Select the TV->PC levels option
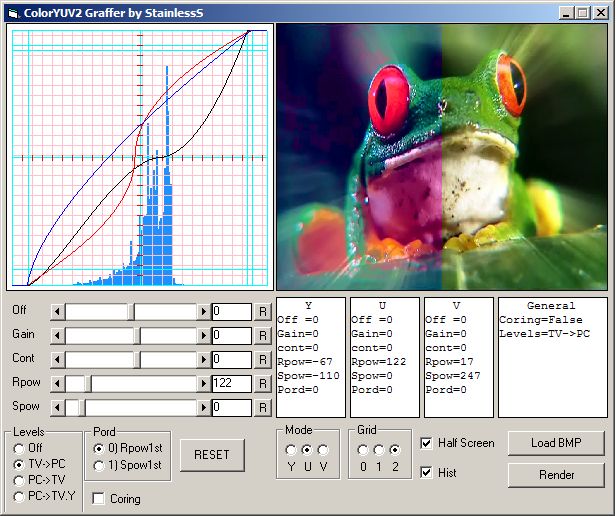Viewport: 616px width, 516px height. [x=18, y=465]
